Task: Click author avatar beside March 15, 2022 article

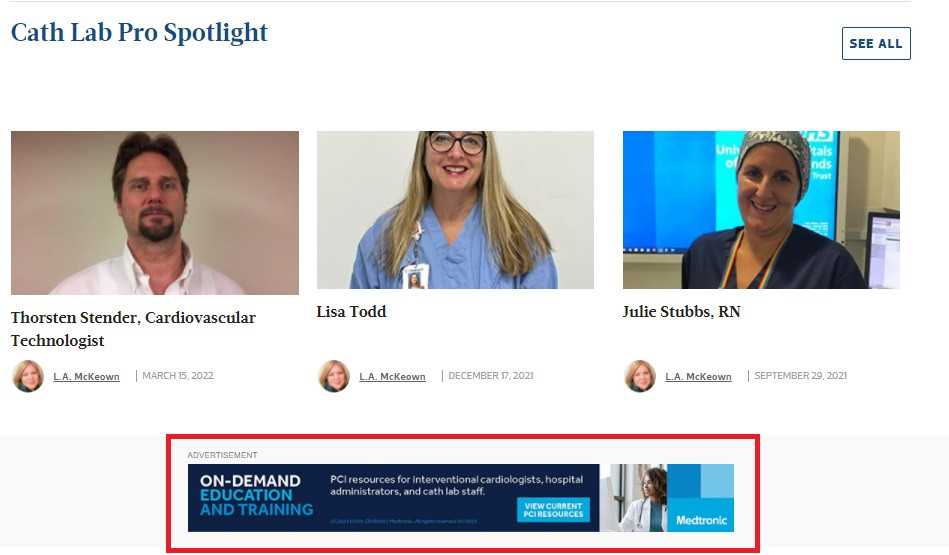Action: click(28, 376)
